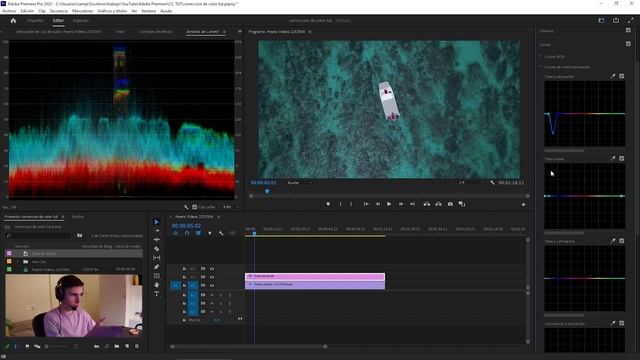Open Lumetri scopes panel menu
The width and height of the screenshot is (640, 360).
click(224, 32)
